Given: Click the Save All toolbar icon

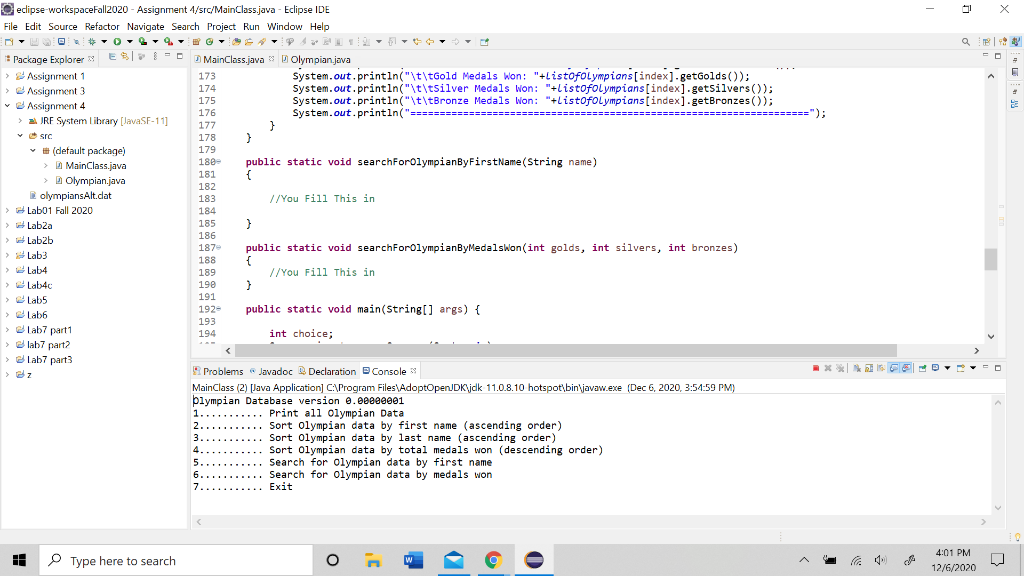Looking at the screenshot, I should tap(46, 42).
